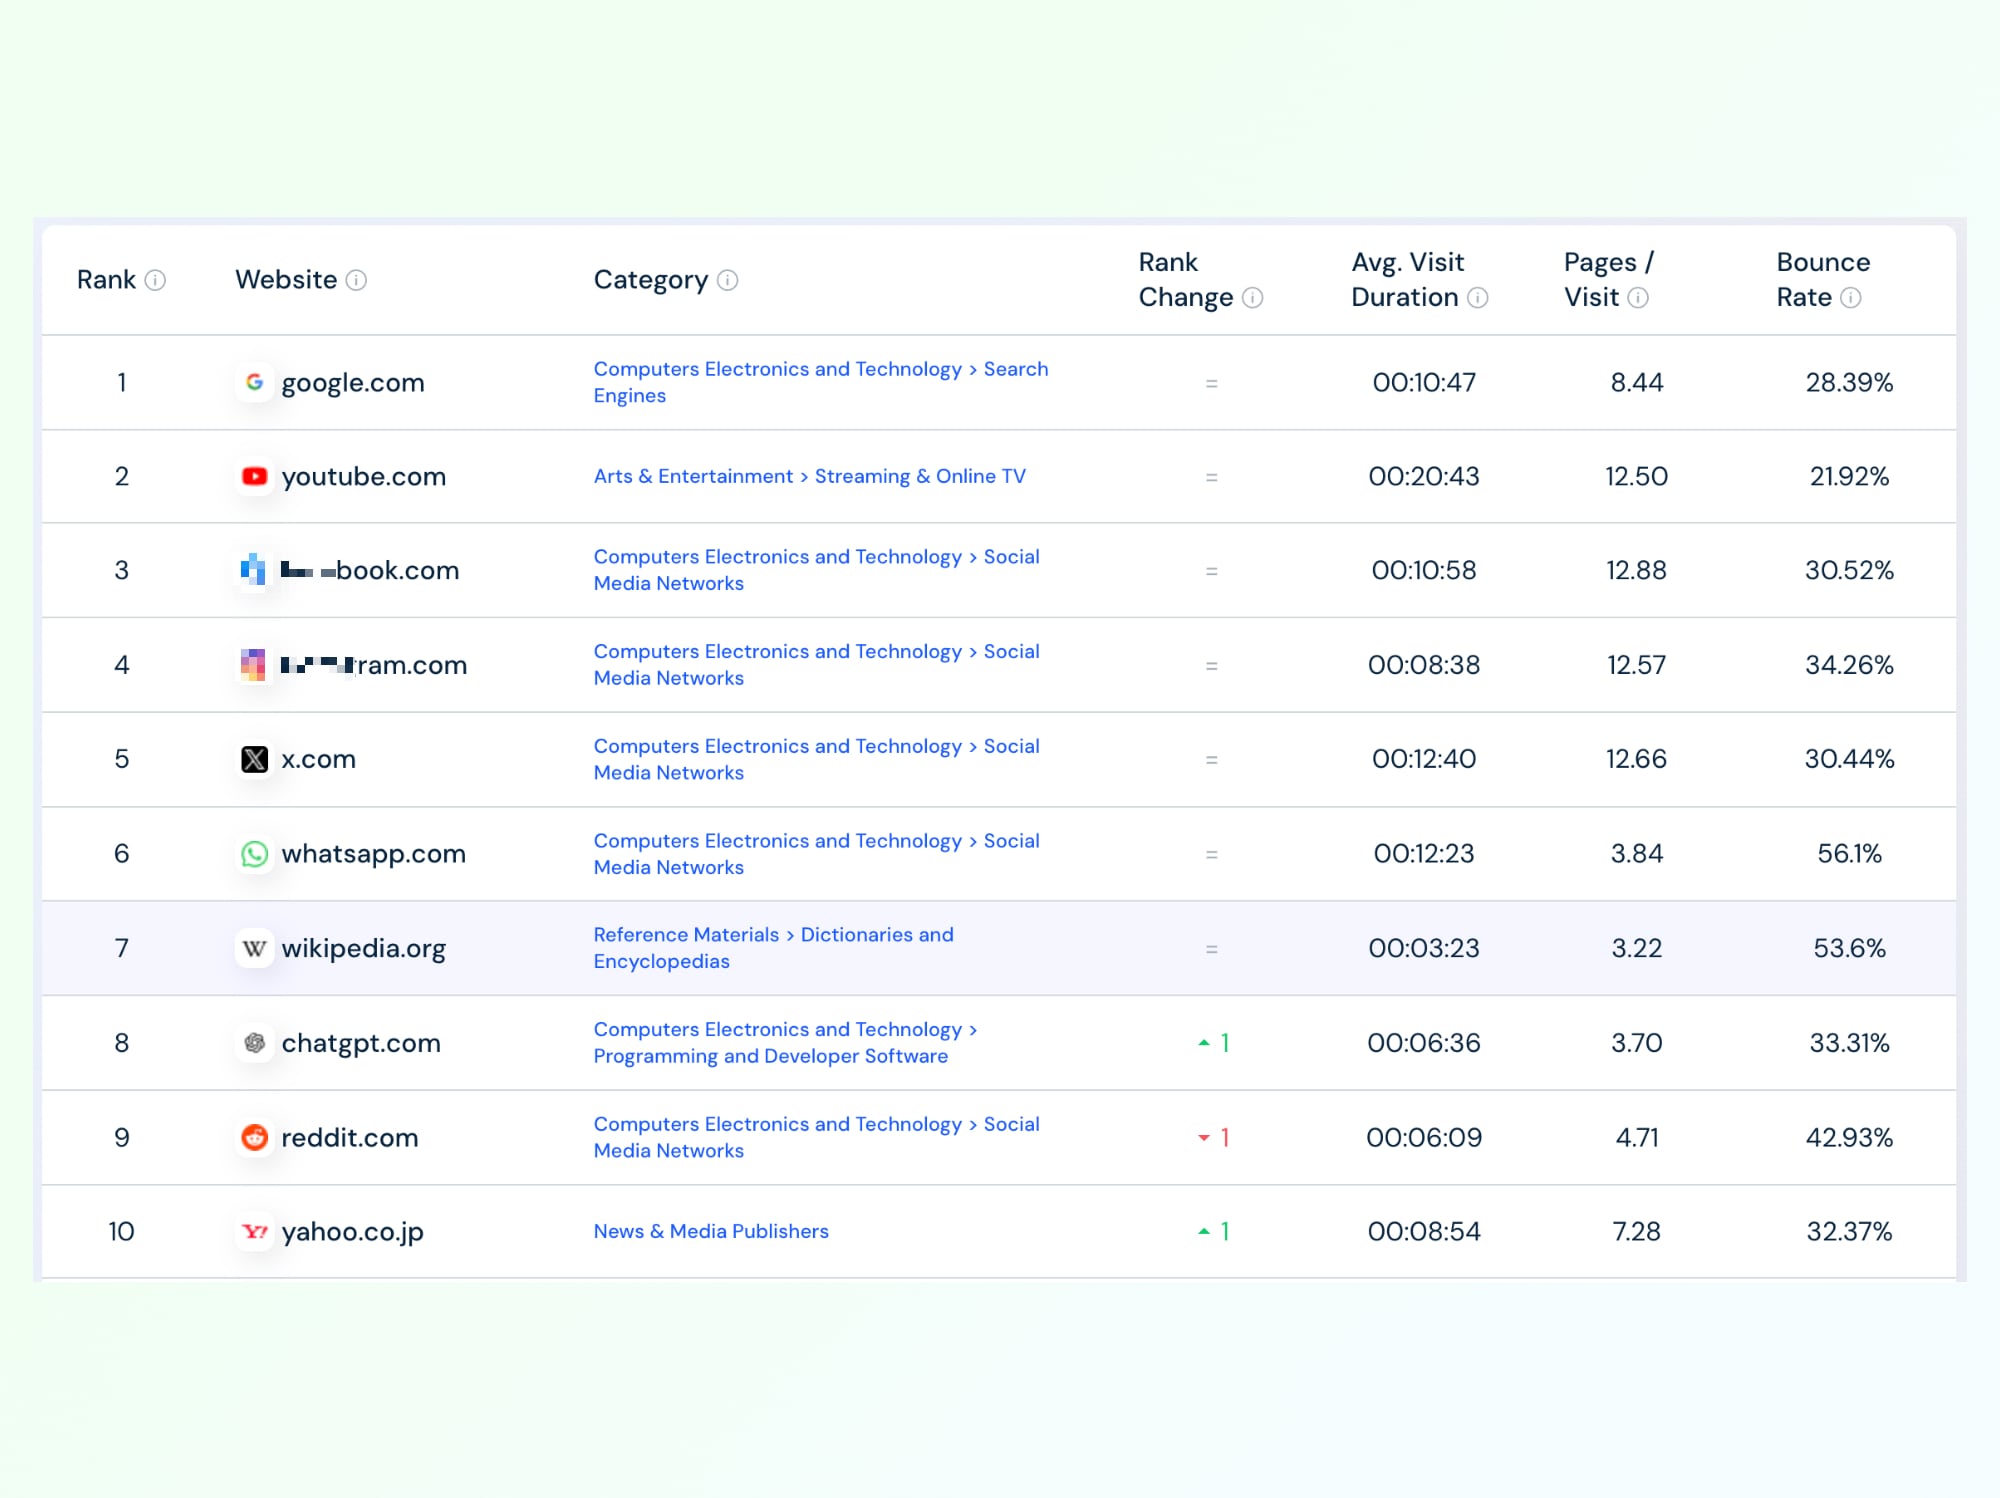The height and width of the screenshot is (1498, 2000).
Task: Open the google.com website entry
Action: pos(352,382)
